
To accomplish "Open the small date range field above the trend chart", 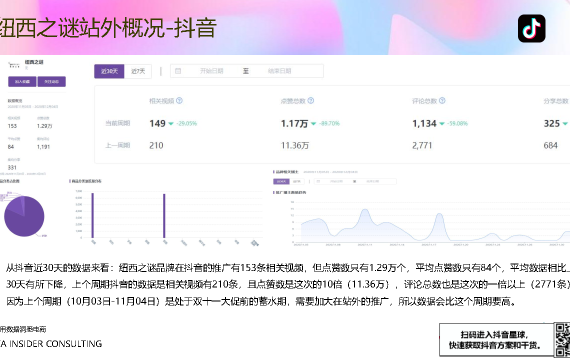I will pos(355,181).
